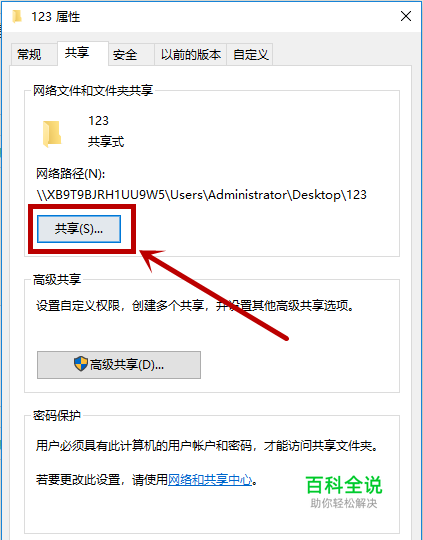Switch to the 自定义 tab
This screenshot has width=423, height=540.
250,54
